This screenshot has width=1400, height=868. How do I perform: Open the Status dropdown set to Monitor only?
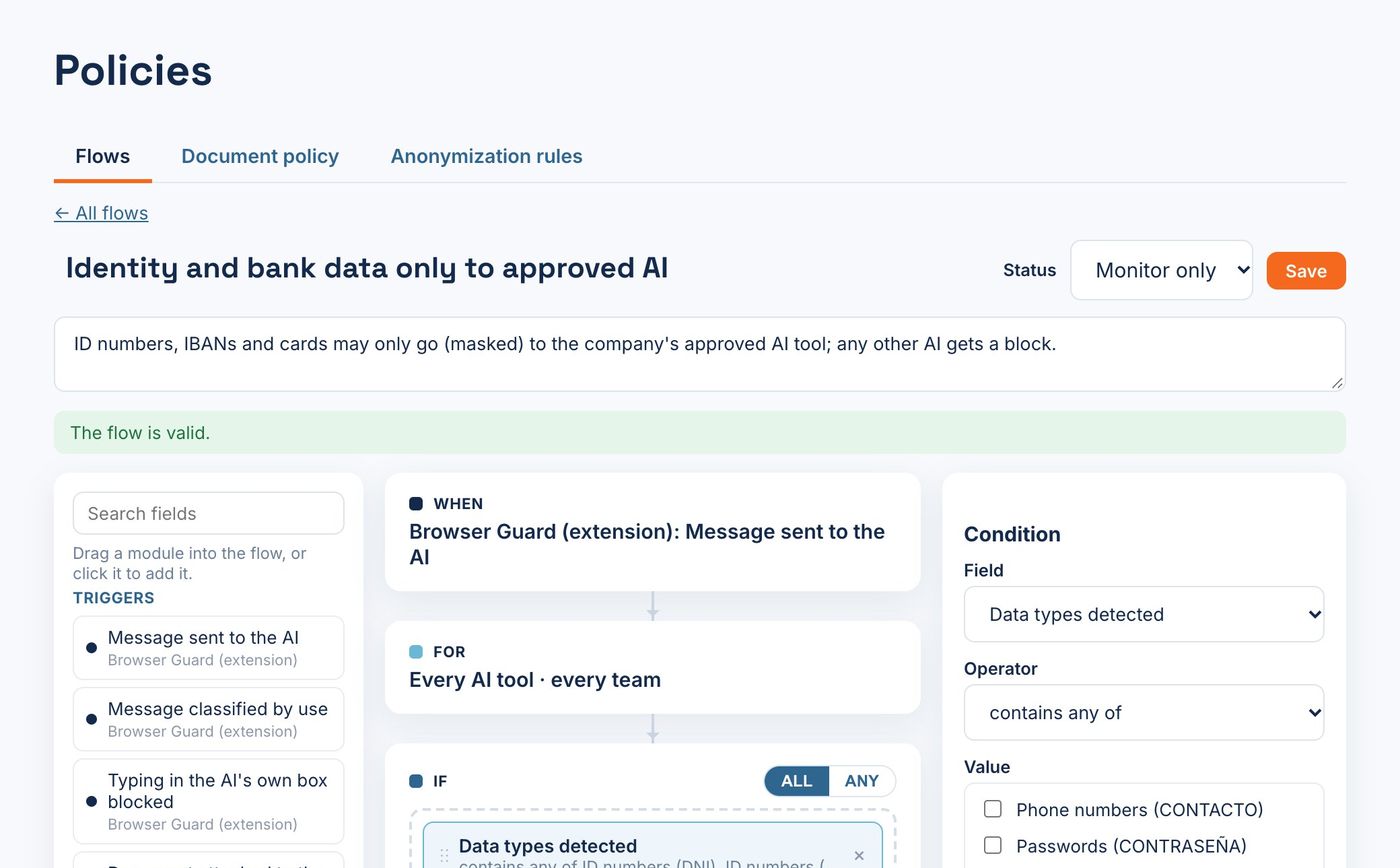pos(1161,270)
